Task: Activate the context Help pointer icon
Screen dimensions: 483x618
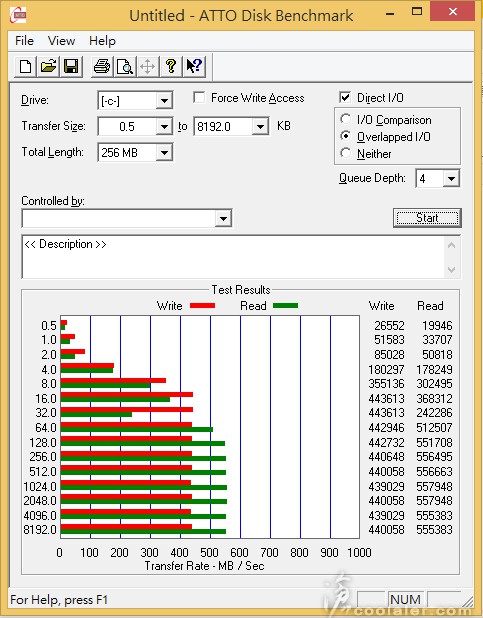Action: coord(194,66)
